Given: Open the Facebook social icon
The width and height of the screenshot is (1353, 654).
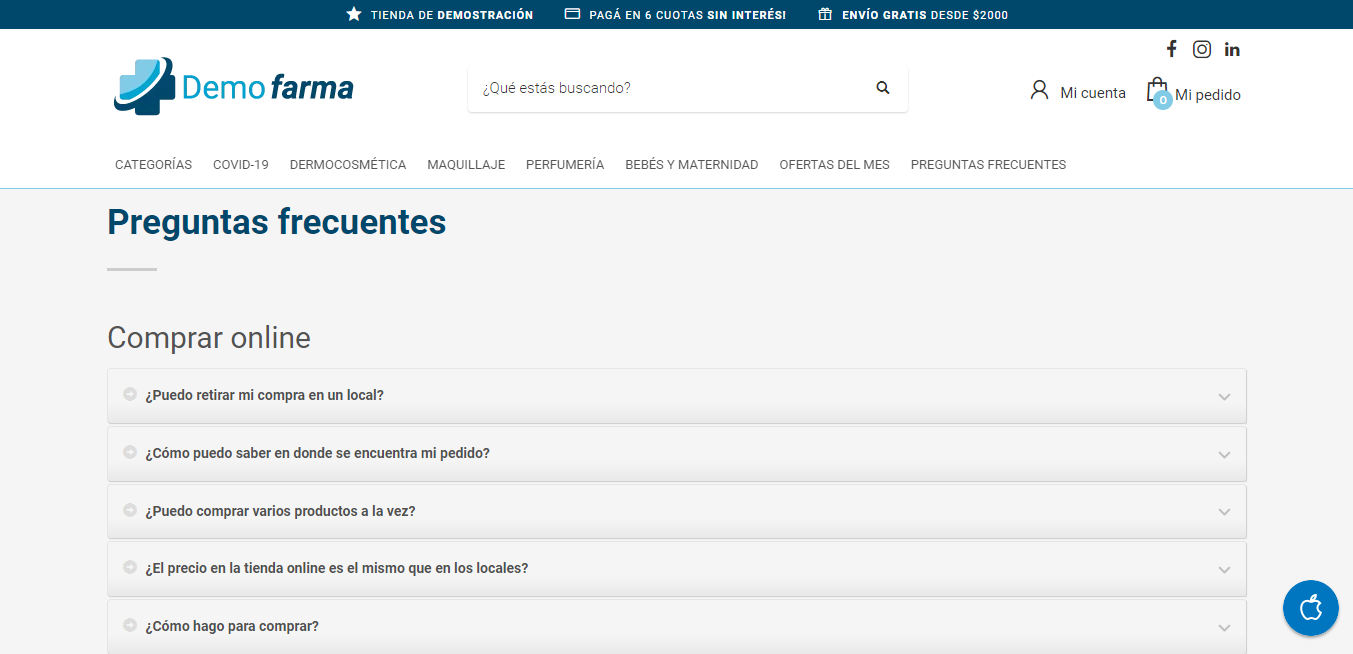Looking at the screenshot, I should tap(1171, 49).
